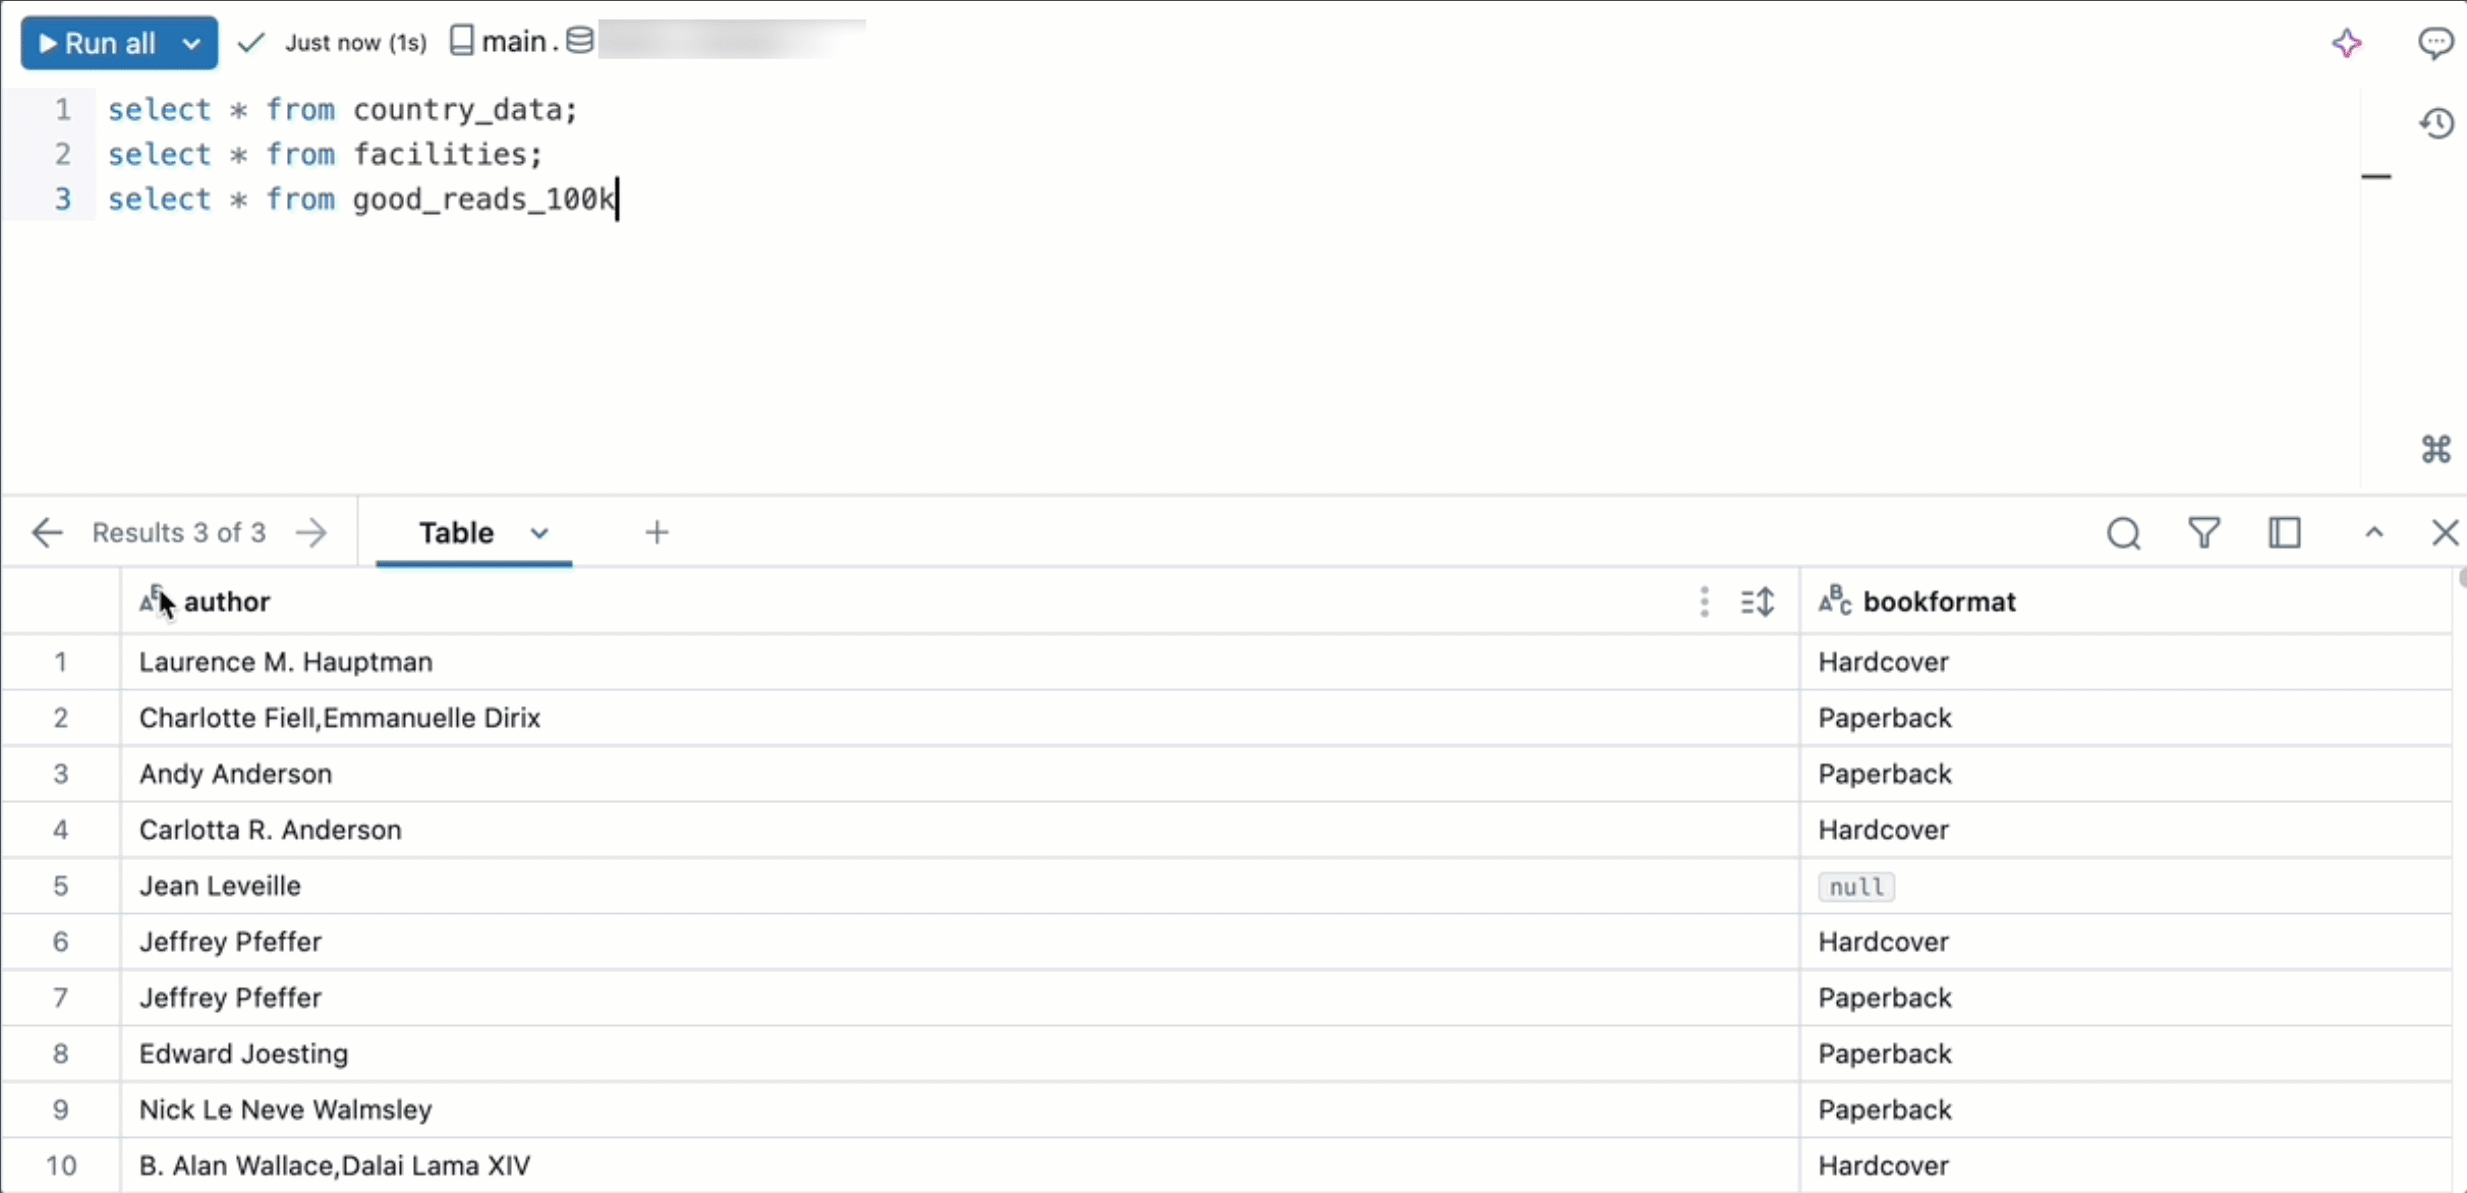Click on the null value in row 5
The width and height of the screenshot is (2467, 1193).
pos(1857,886)
